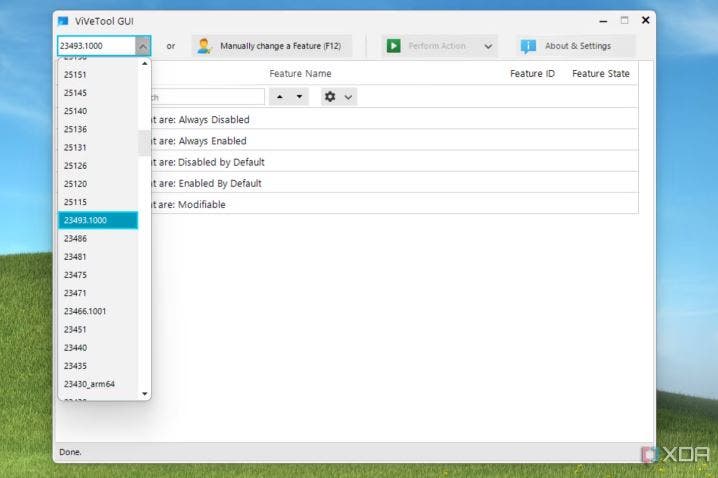Choose build 23451 in the dropdown
This screenshot has height=478, width=718.
(x=98, y=330)
